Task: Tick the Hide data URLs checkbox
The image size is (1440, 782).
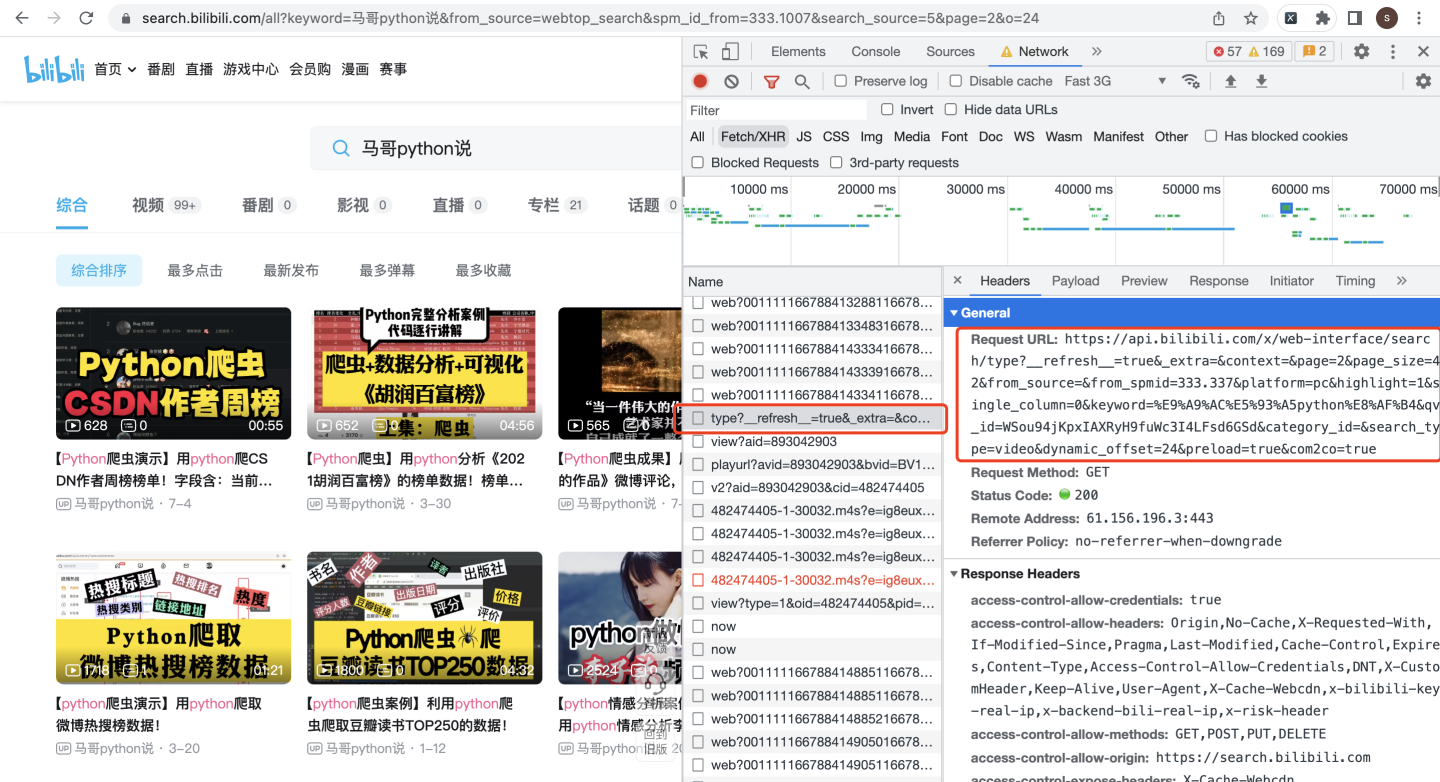Action: pos(951,110)
